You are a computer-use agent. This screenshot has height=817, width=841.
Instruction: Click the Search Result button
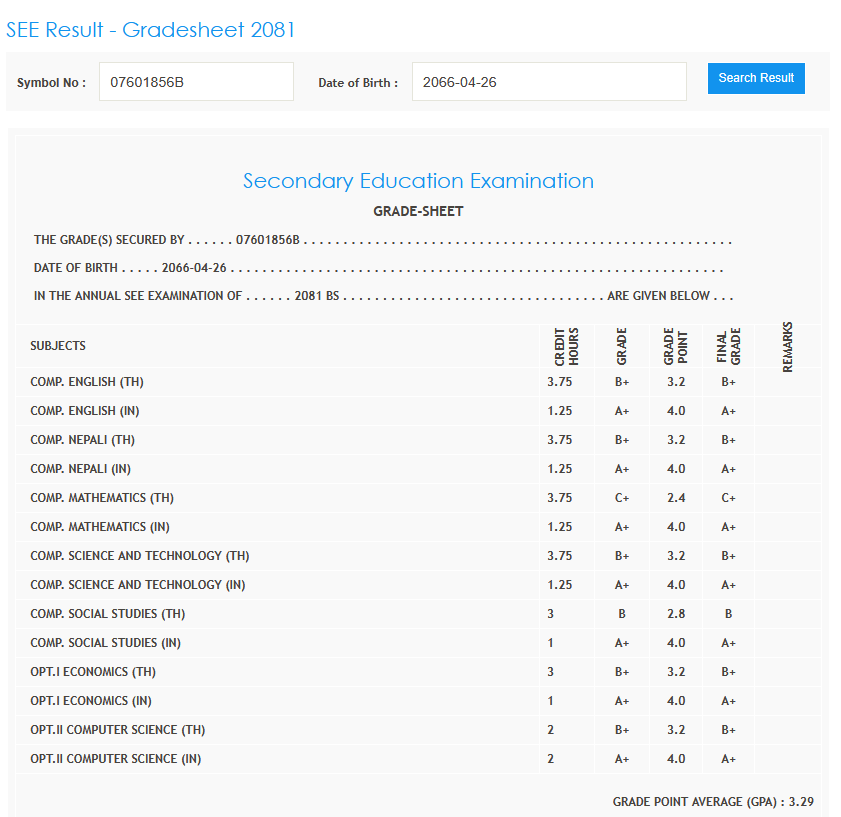point(755,78)
